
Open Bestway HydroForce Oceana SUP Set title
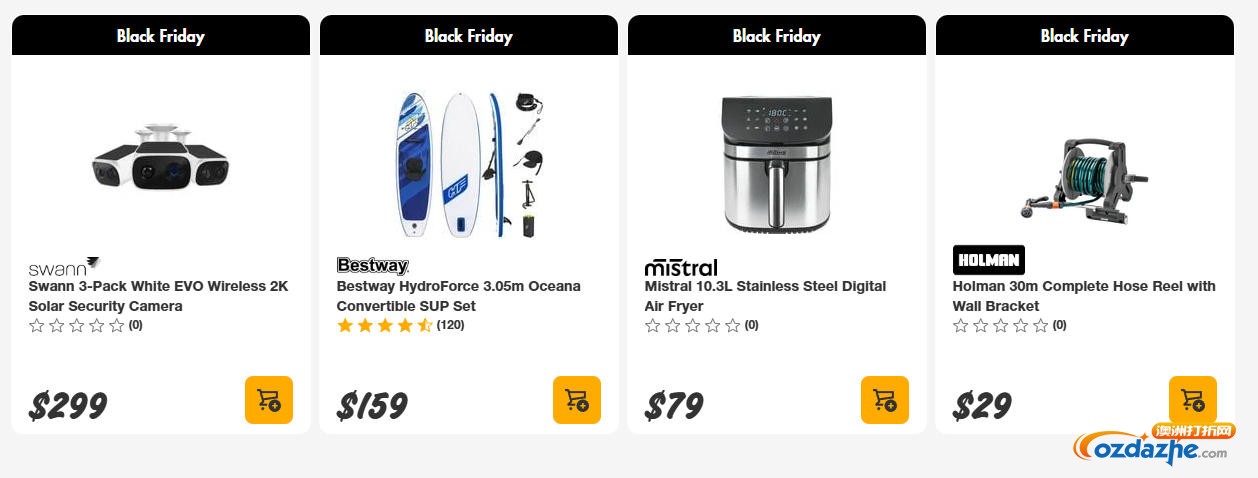(458, 296)
